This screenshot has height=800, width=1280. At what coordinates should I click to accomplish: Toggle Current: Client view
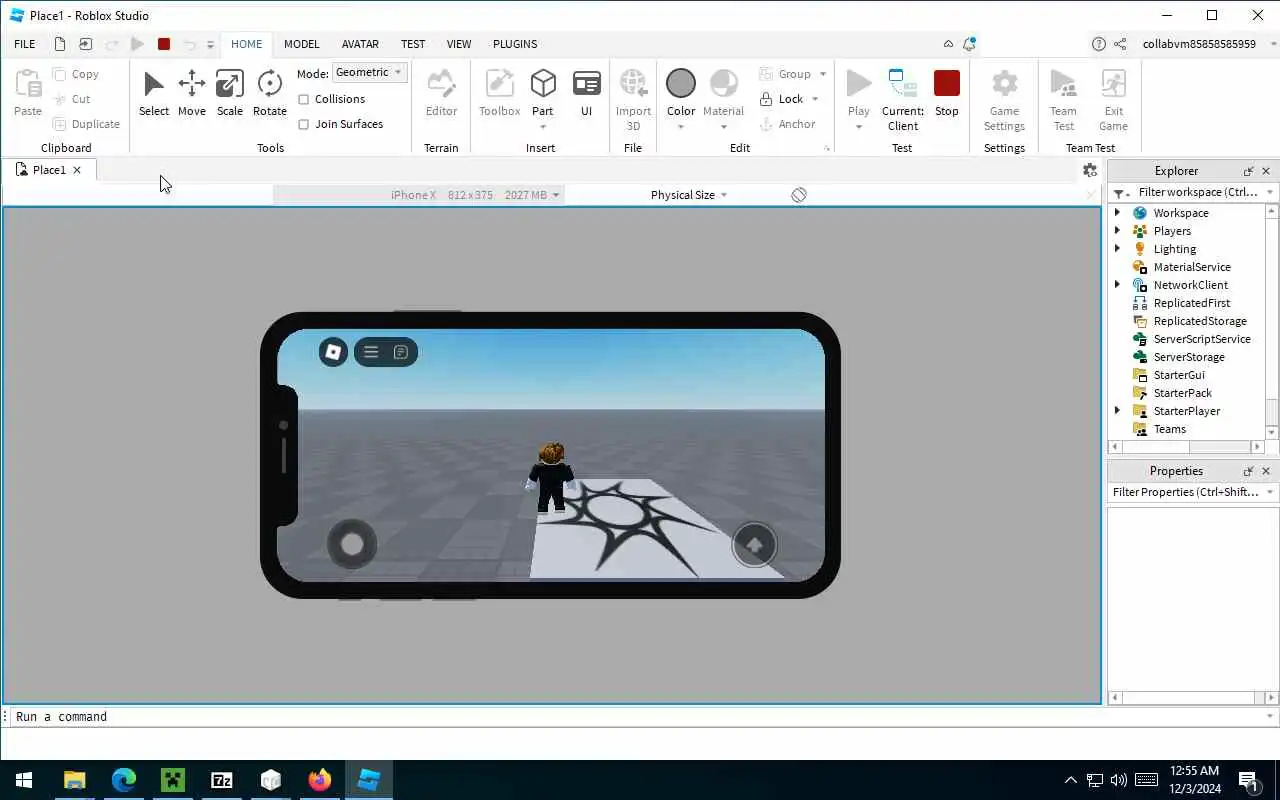click(x=903, y=100)
